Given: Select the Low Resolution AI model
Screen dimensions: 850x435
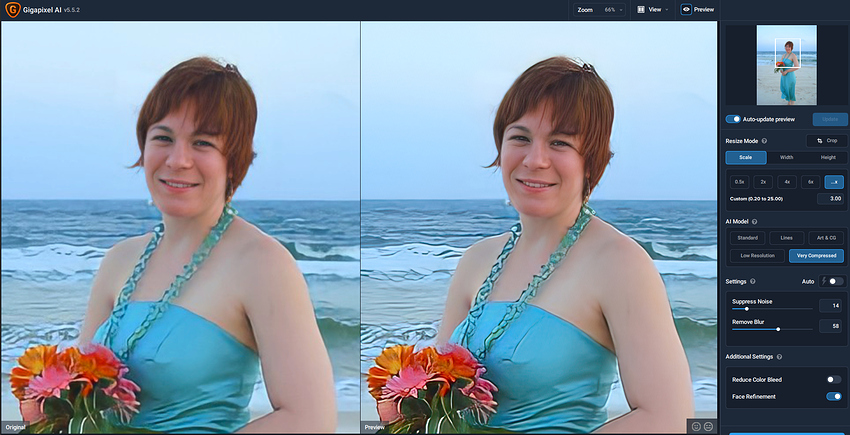Looking at the screenshot, I should 756,255.
